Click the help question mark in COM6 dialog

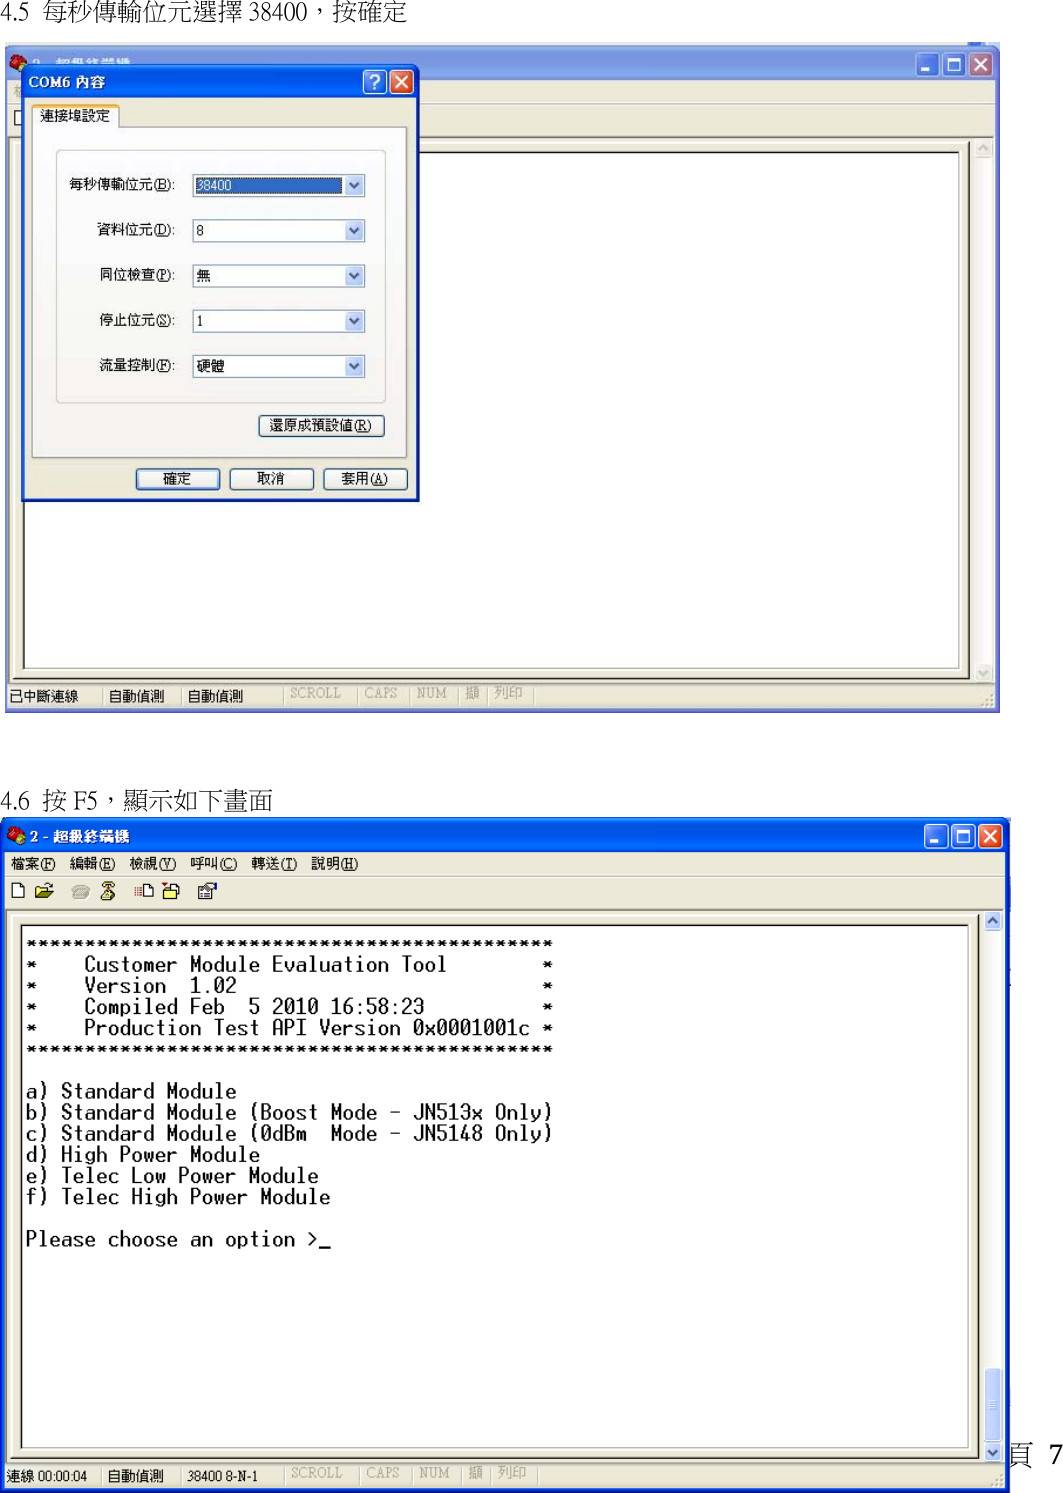374,81
